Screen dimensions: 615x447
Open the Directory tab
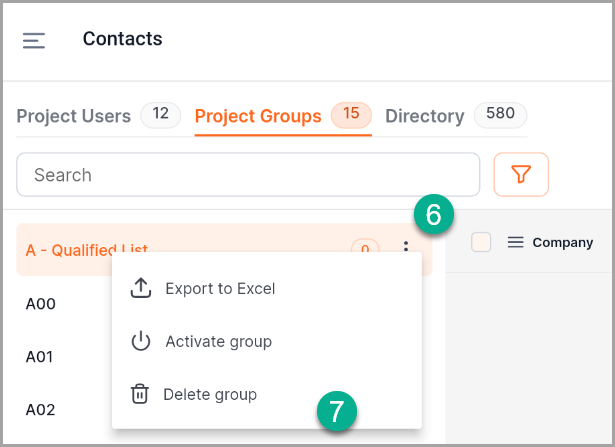click(424, 116)
